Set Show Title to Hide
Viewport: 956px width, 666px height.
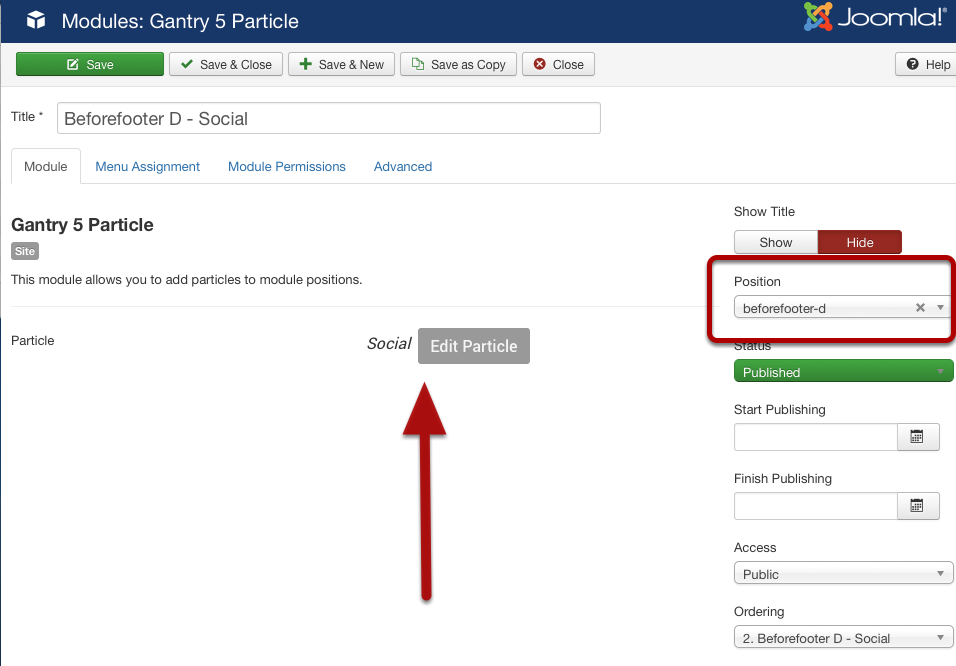860,242
